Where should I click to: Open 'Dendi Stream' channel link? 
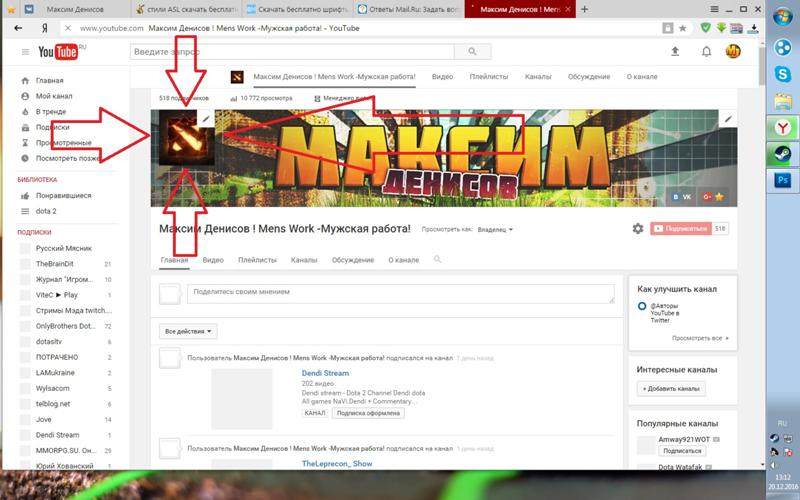(x=325, y=373)
